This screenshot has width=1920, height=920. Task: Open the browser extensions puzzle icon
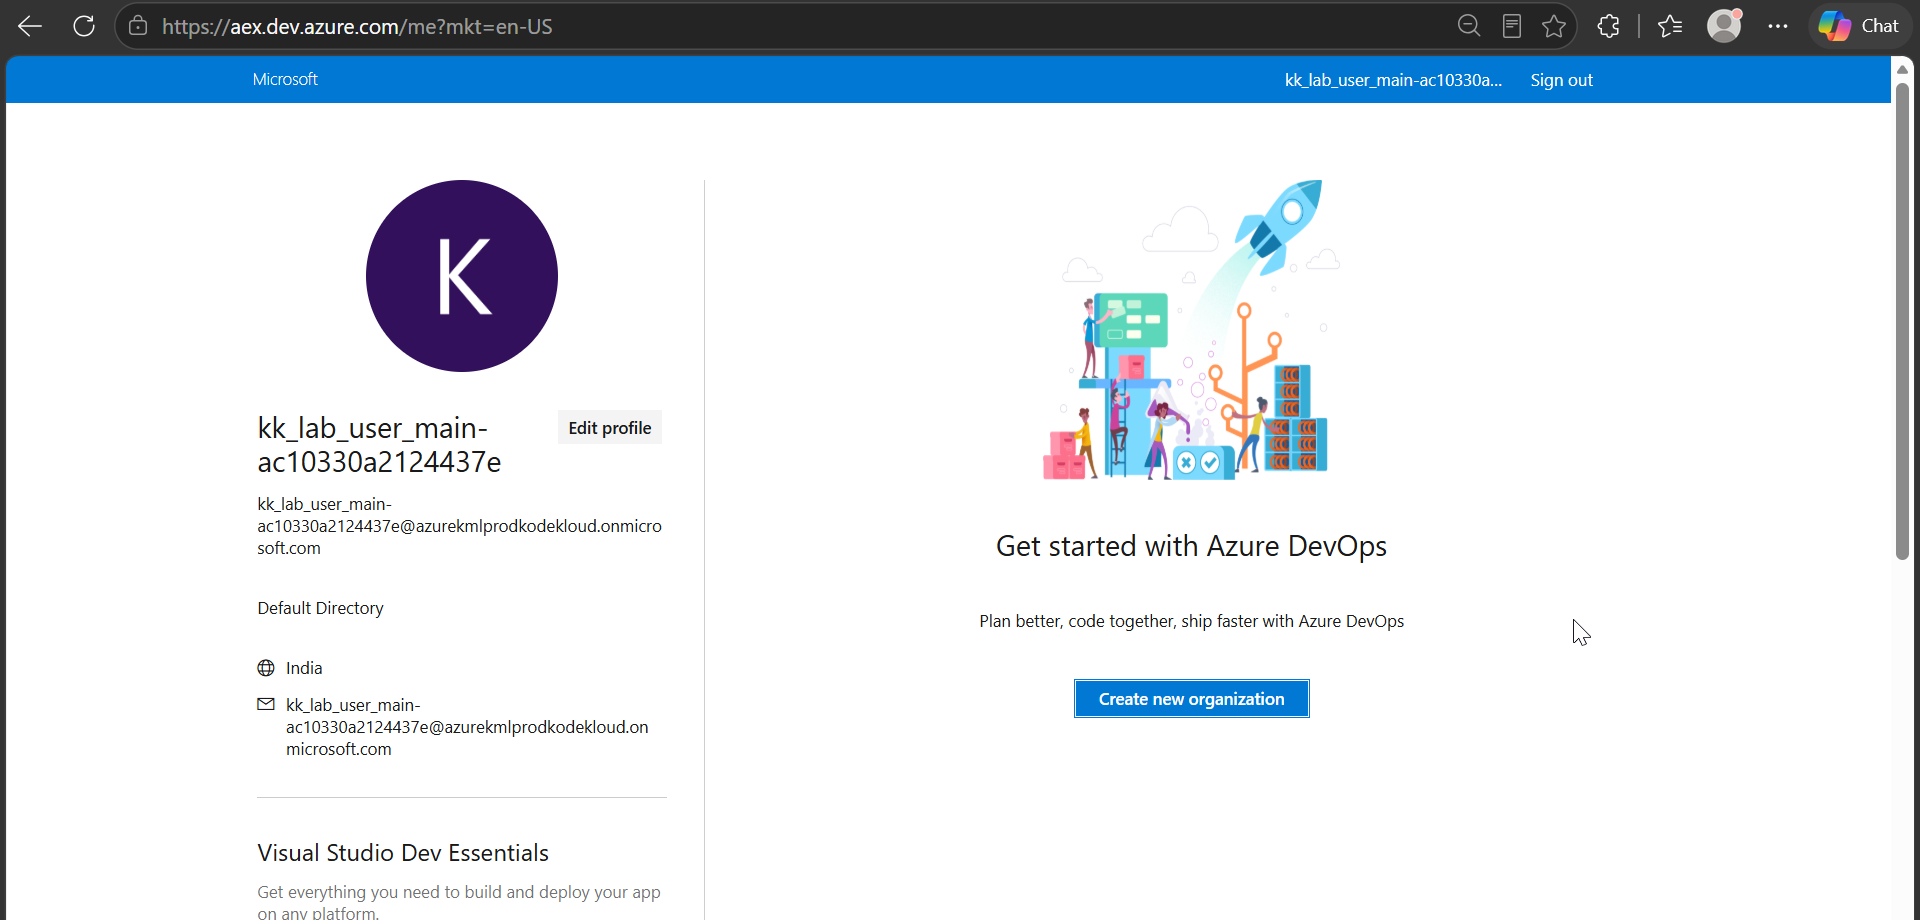coord(1608,26)
